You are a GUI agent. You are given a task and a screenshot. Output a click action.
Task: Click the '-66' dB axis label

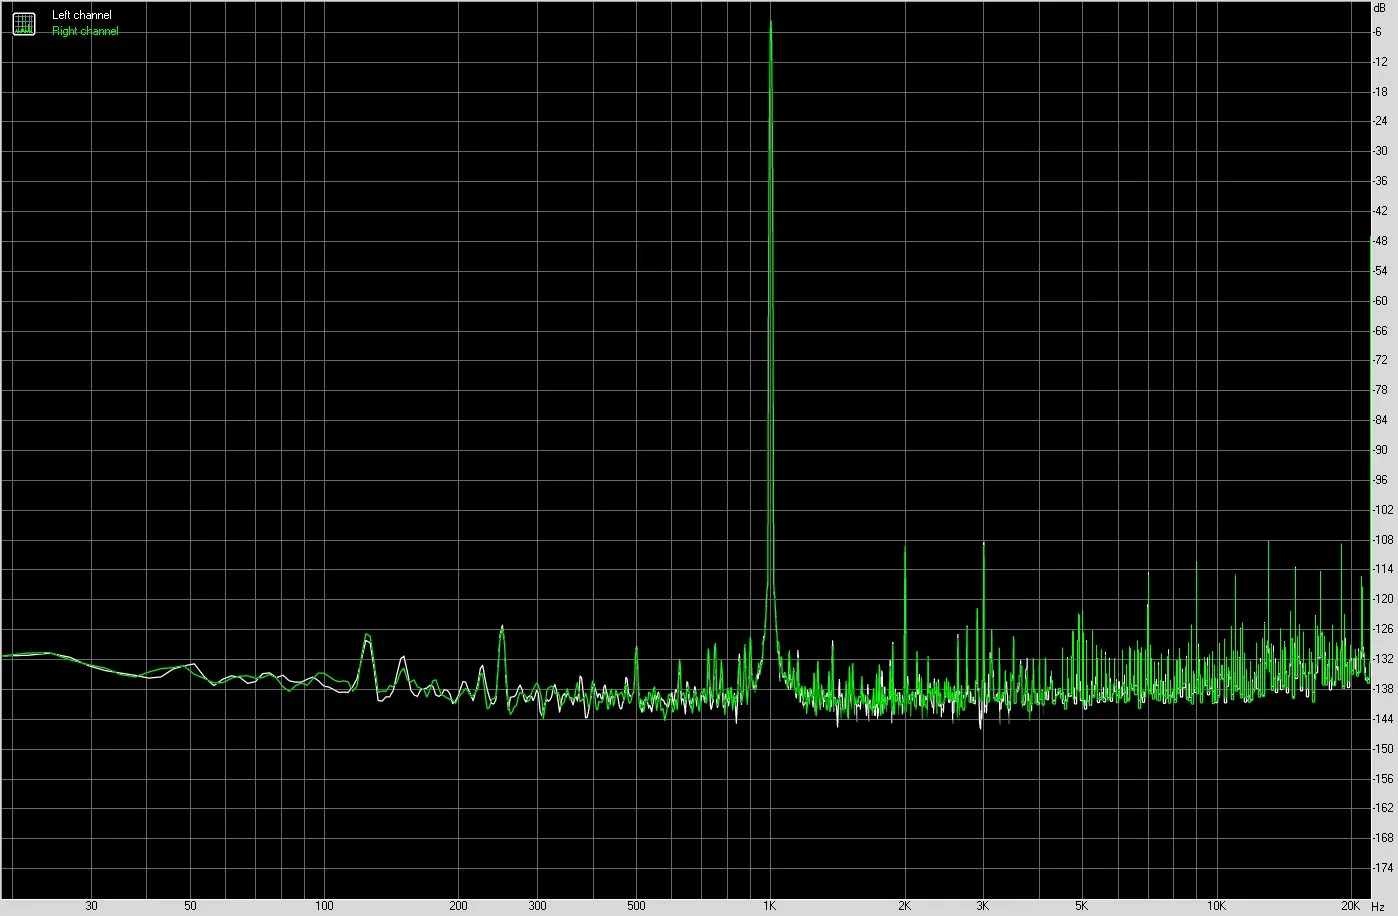[x=1381, y=331]
